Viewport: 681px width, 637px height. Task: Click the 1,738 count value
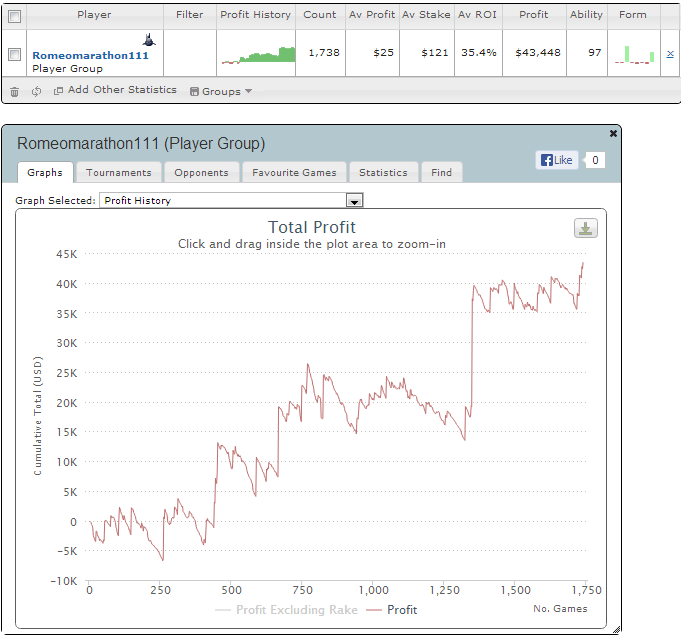[324, 53]
